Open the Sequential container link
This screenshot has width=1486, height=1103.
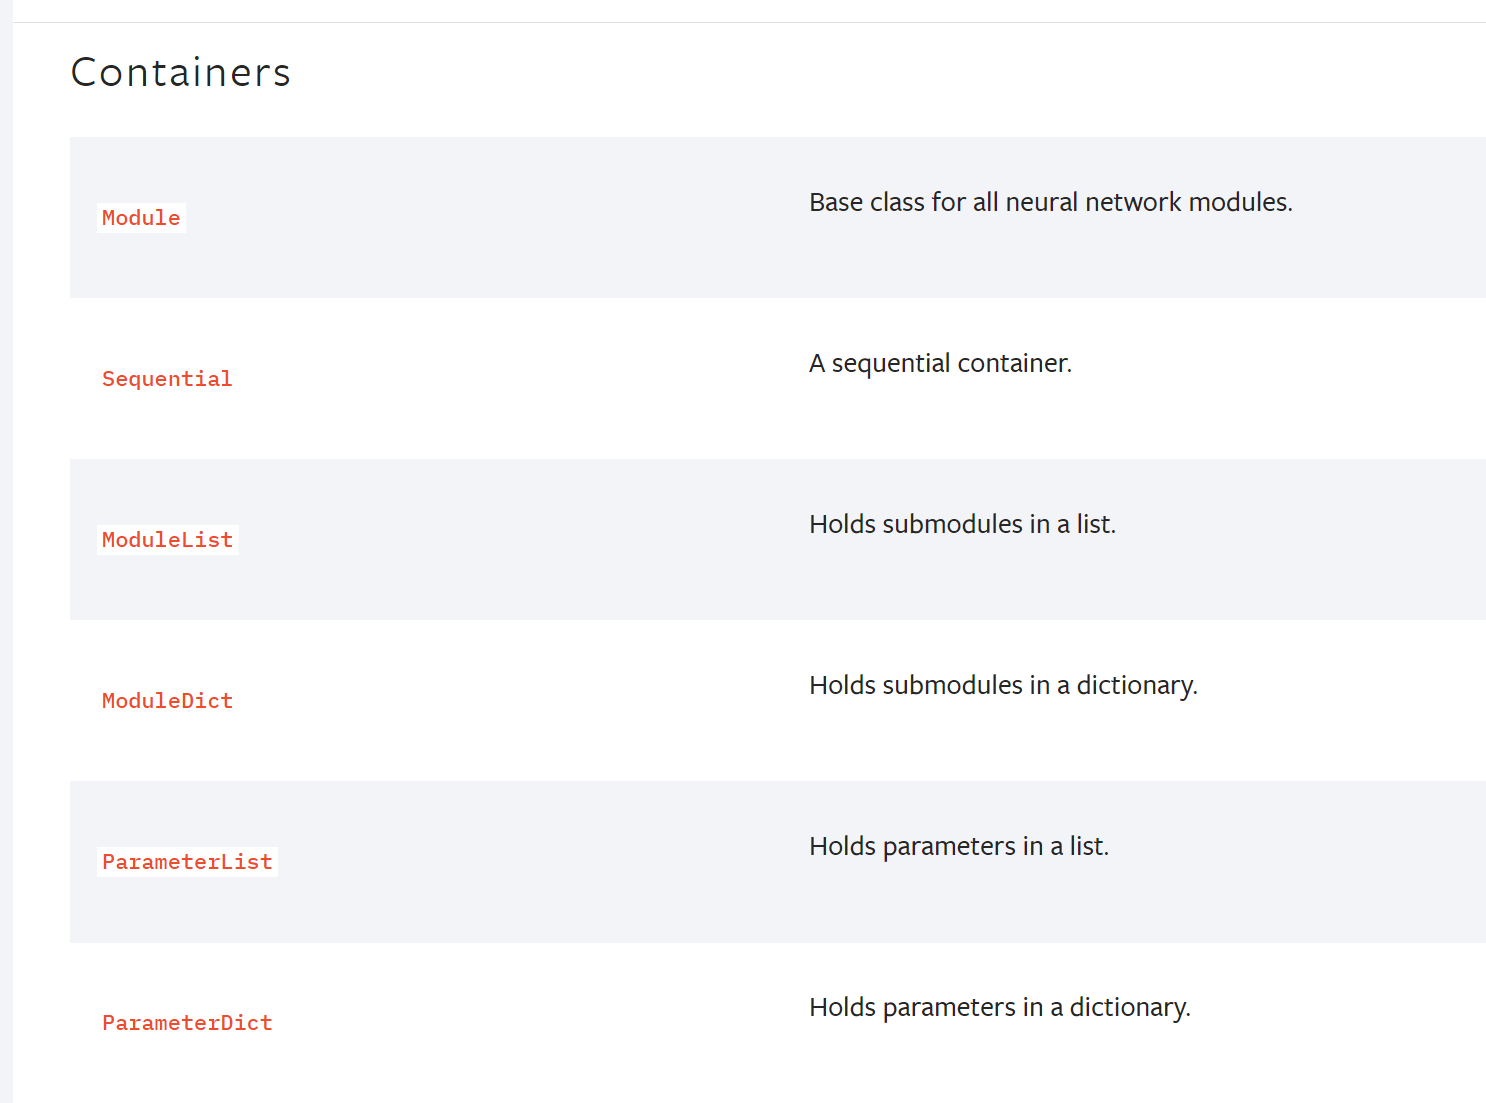click(x=167, y=379)
